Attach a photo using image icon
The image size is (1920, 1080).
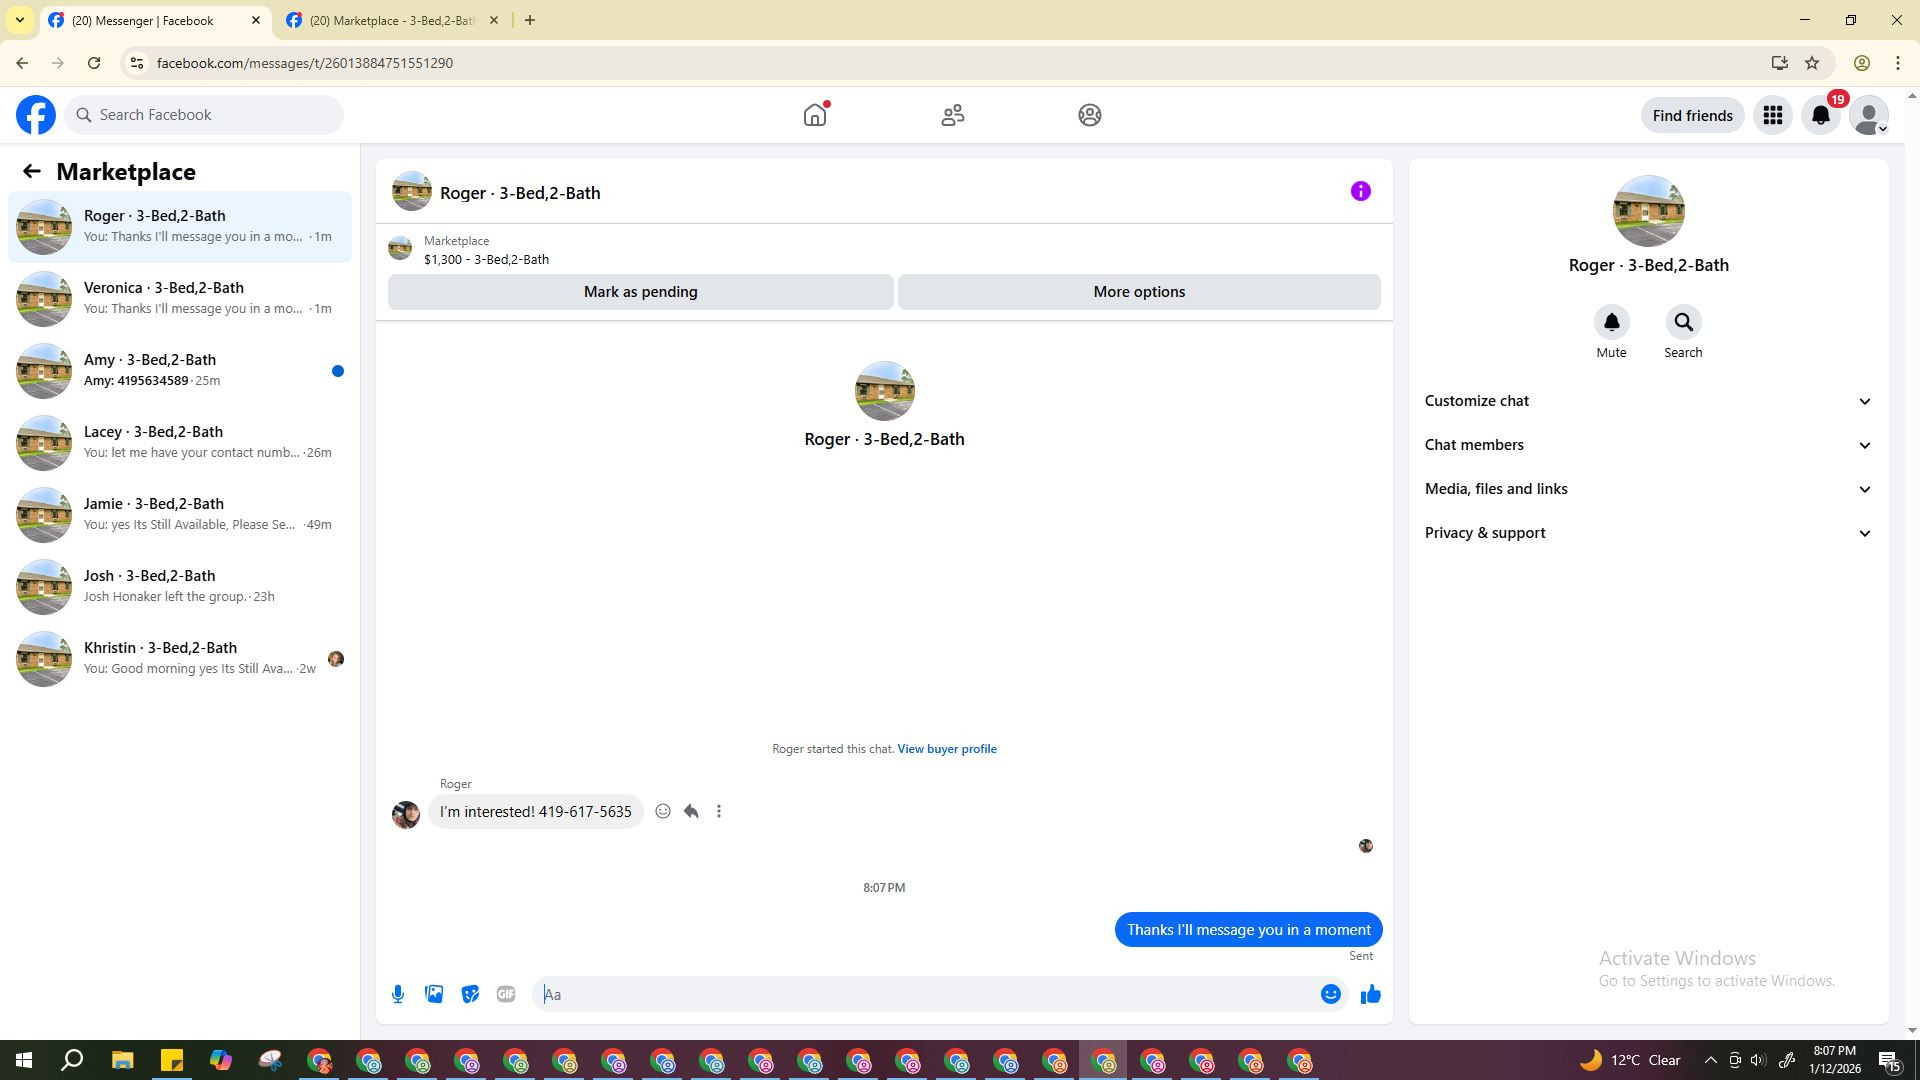pos(434,994)
